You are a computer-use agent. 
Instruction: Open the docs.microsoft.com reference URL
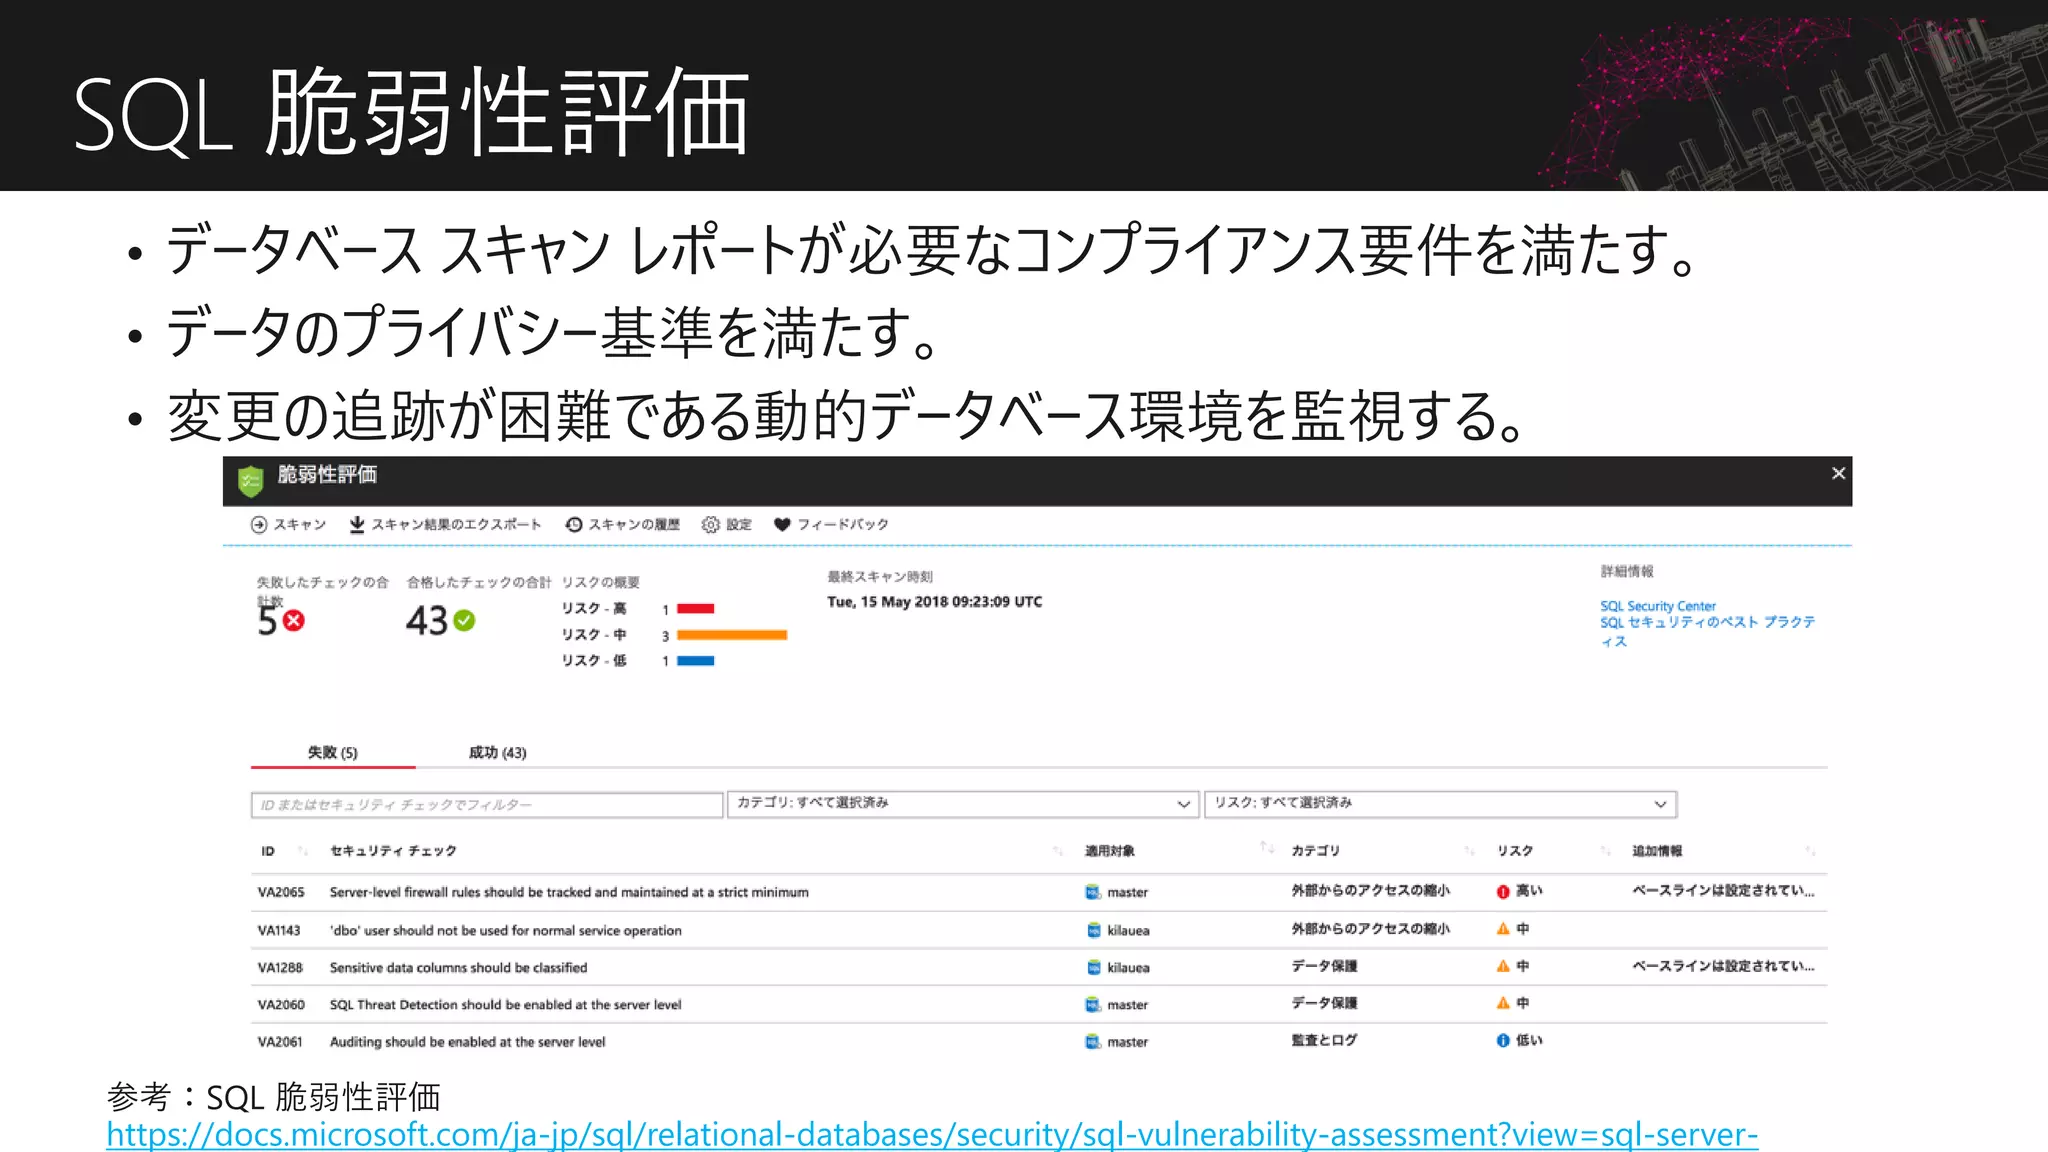[x=932, y=1135]
